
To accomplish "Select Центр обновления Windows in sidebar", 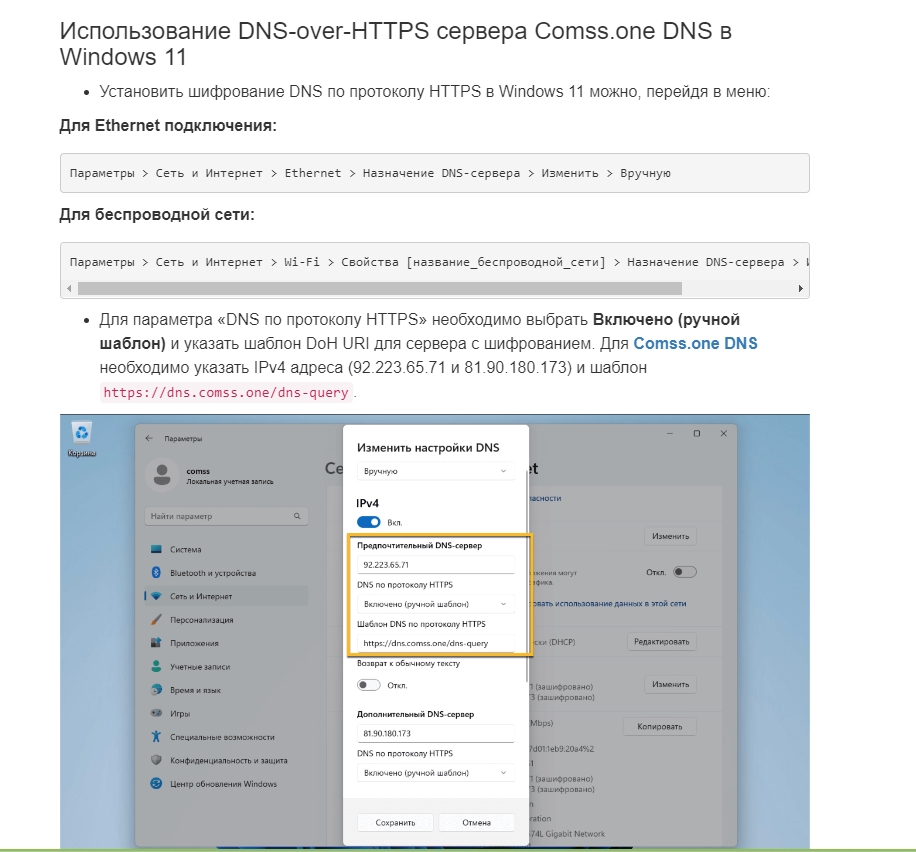I will coord(226,783).
